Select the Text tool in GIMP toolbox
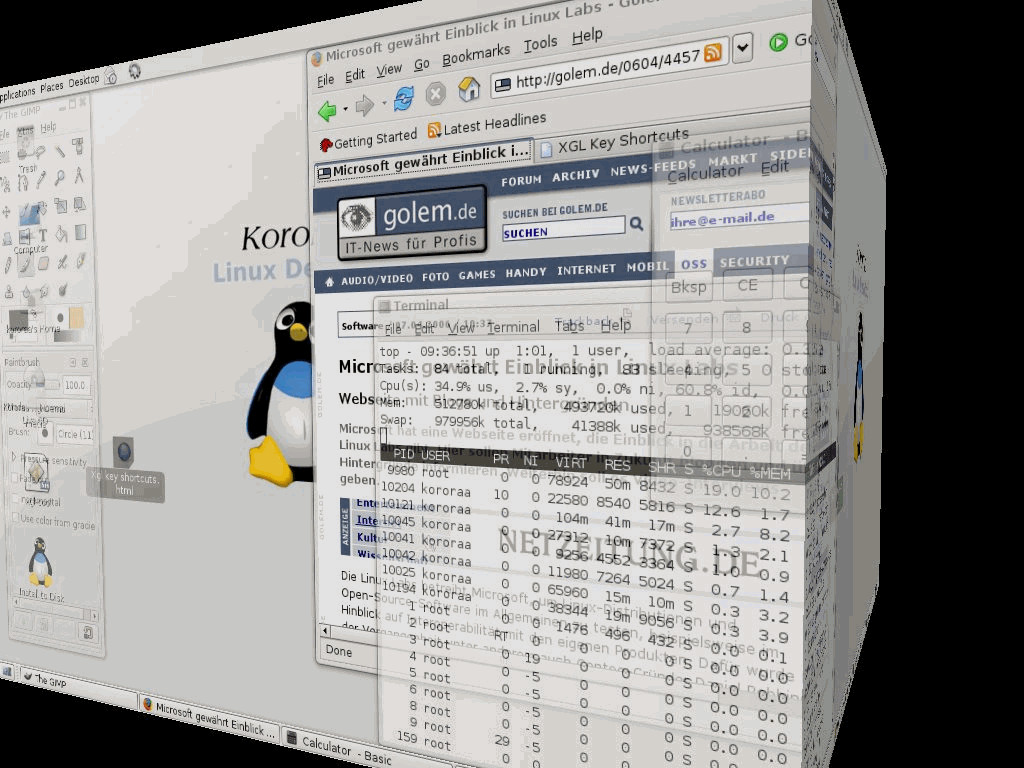This screenshot has width=1024, height=768. pos(43,234)
